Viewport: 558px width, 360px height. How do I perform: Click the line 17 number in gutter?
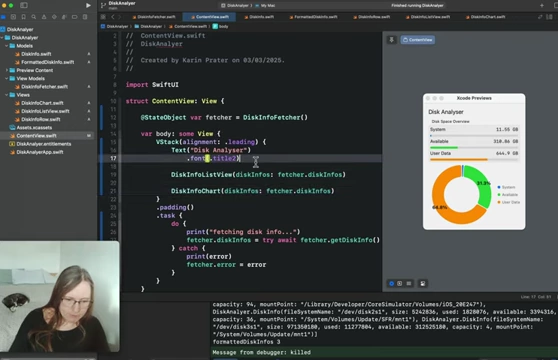113,158
